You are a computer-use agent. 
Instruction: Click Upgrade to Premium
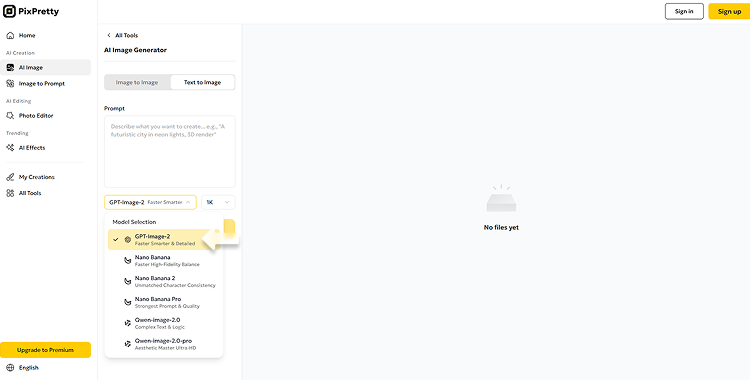45,350
